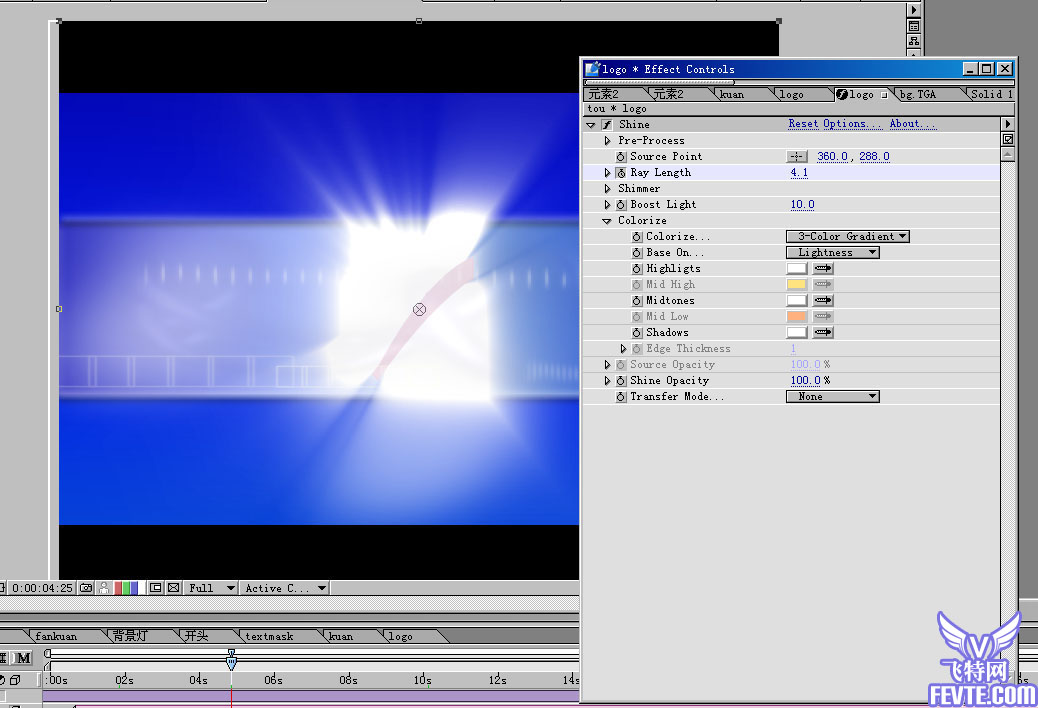The width and height of the screenshot is (1038, 708).
Task: Click the Mid Low eyedropper
Action: click(x=823, y=316)
